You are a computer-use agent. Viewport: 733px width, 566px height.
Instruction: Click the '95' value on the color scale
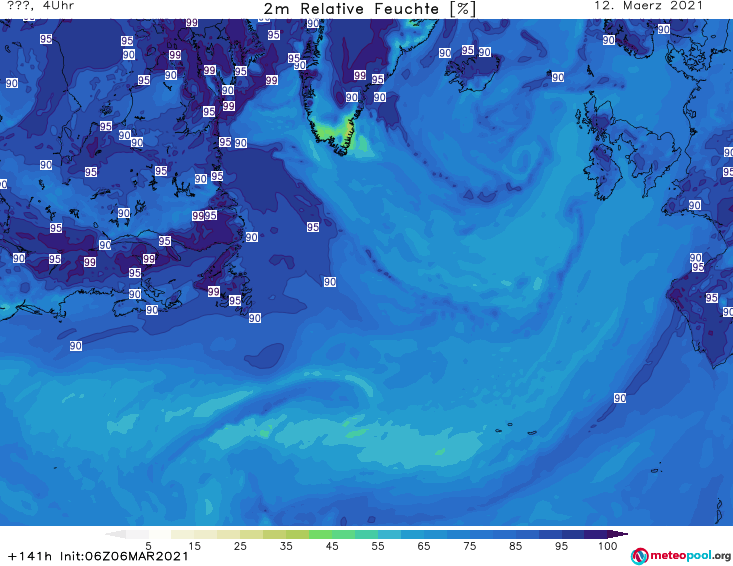[561, 546]
